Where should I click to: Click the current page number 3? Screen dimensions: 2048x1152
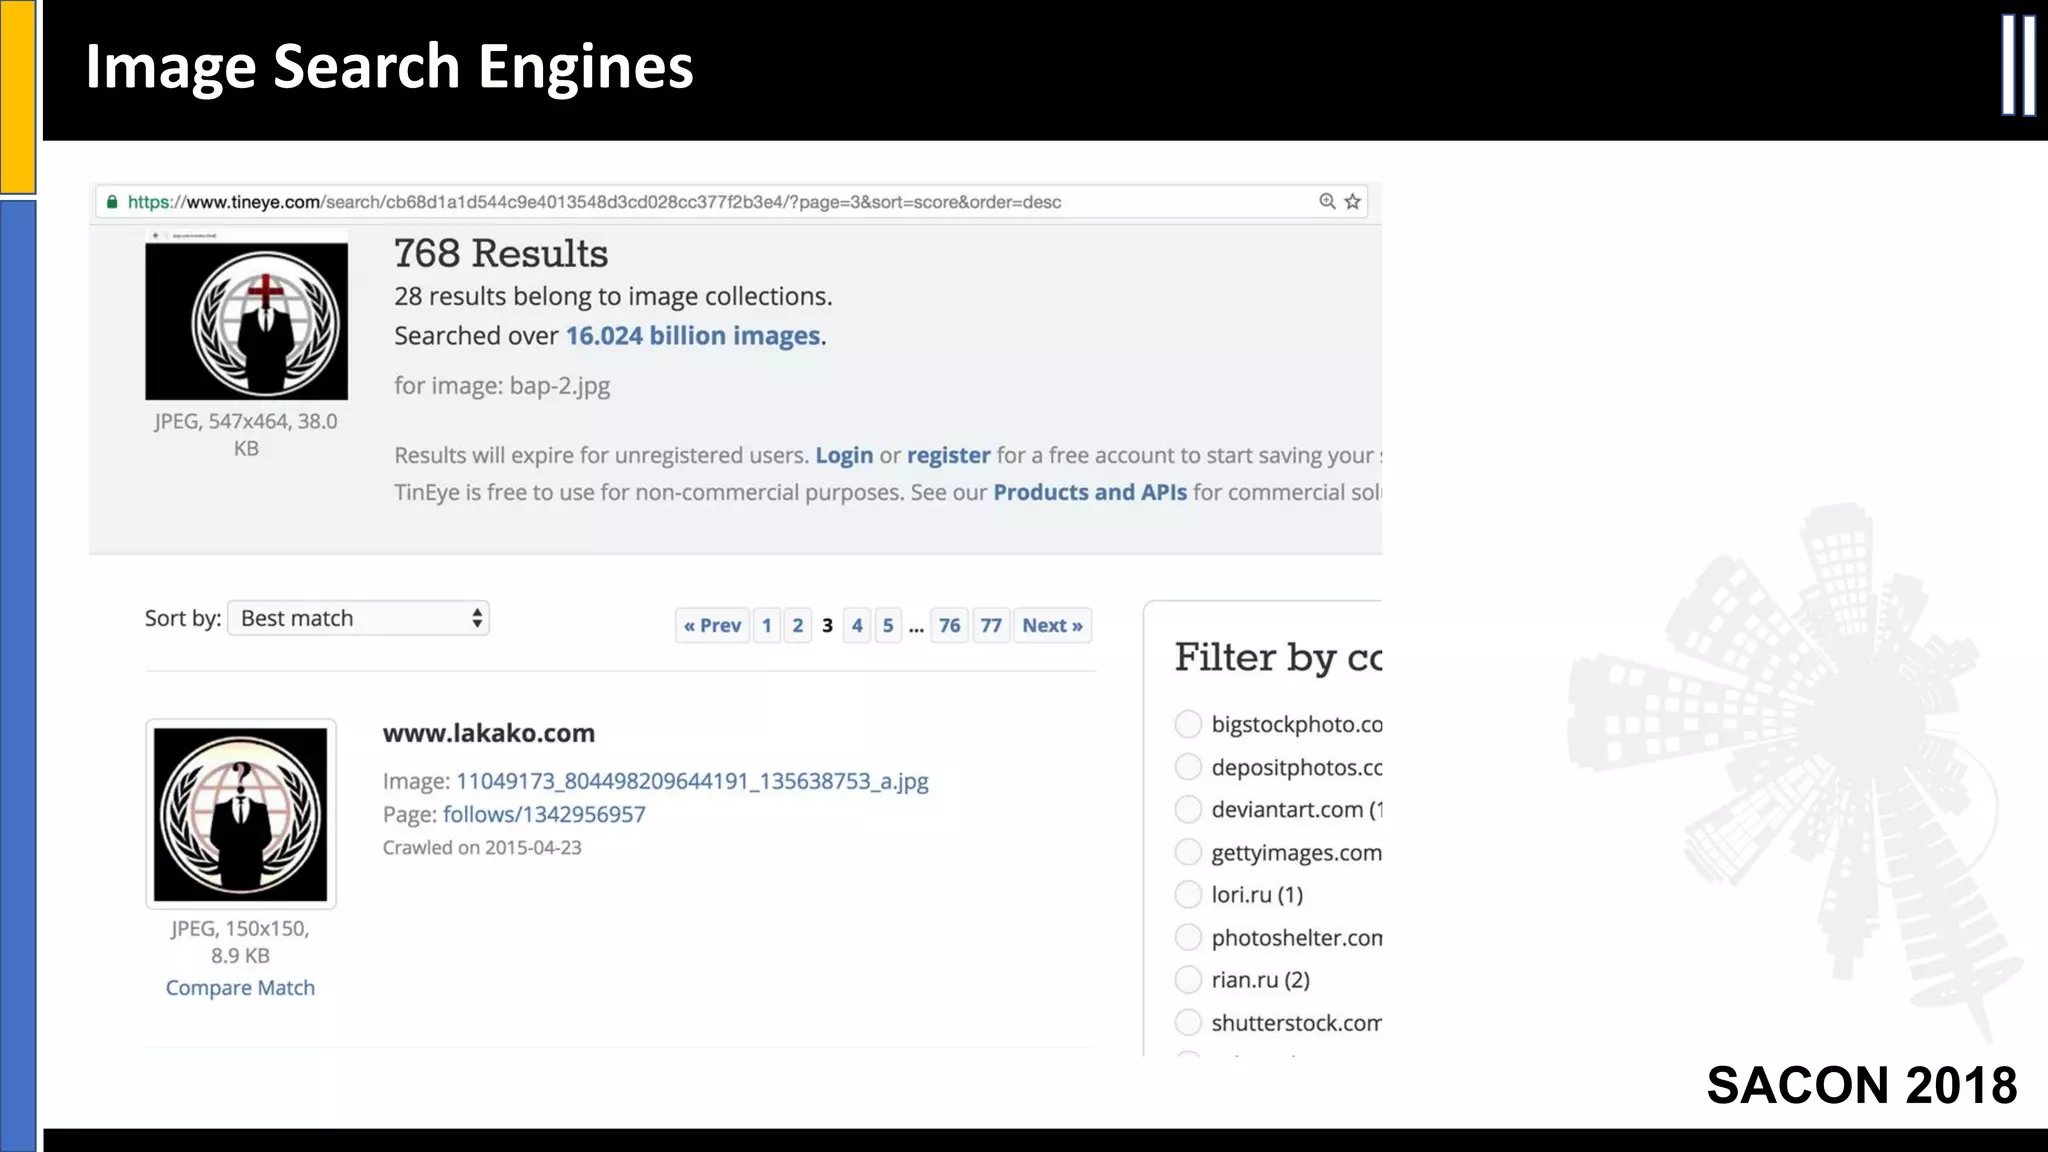coord(827,626)
